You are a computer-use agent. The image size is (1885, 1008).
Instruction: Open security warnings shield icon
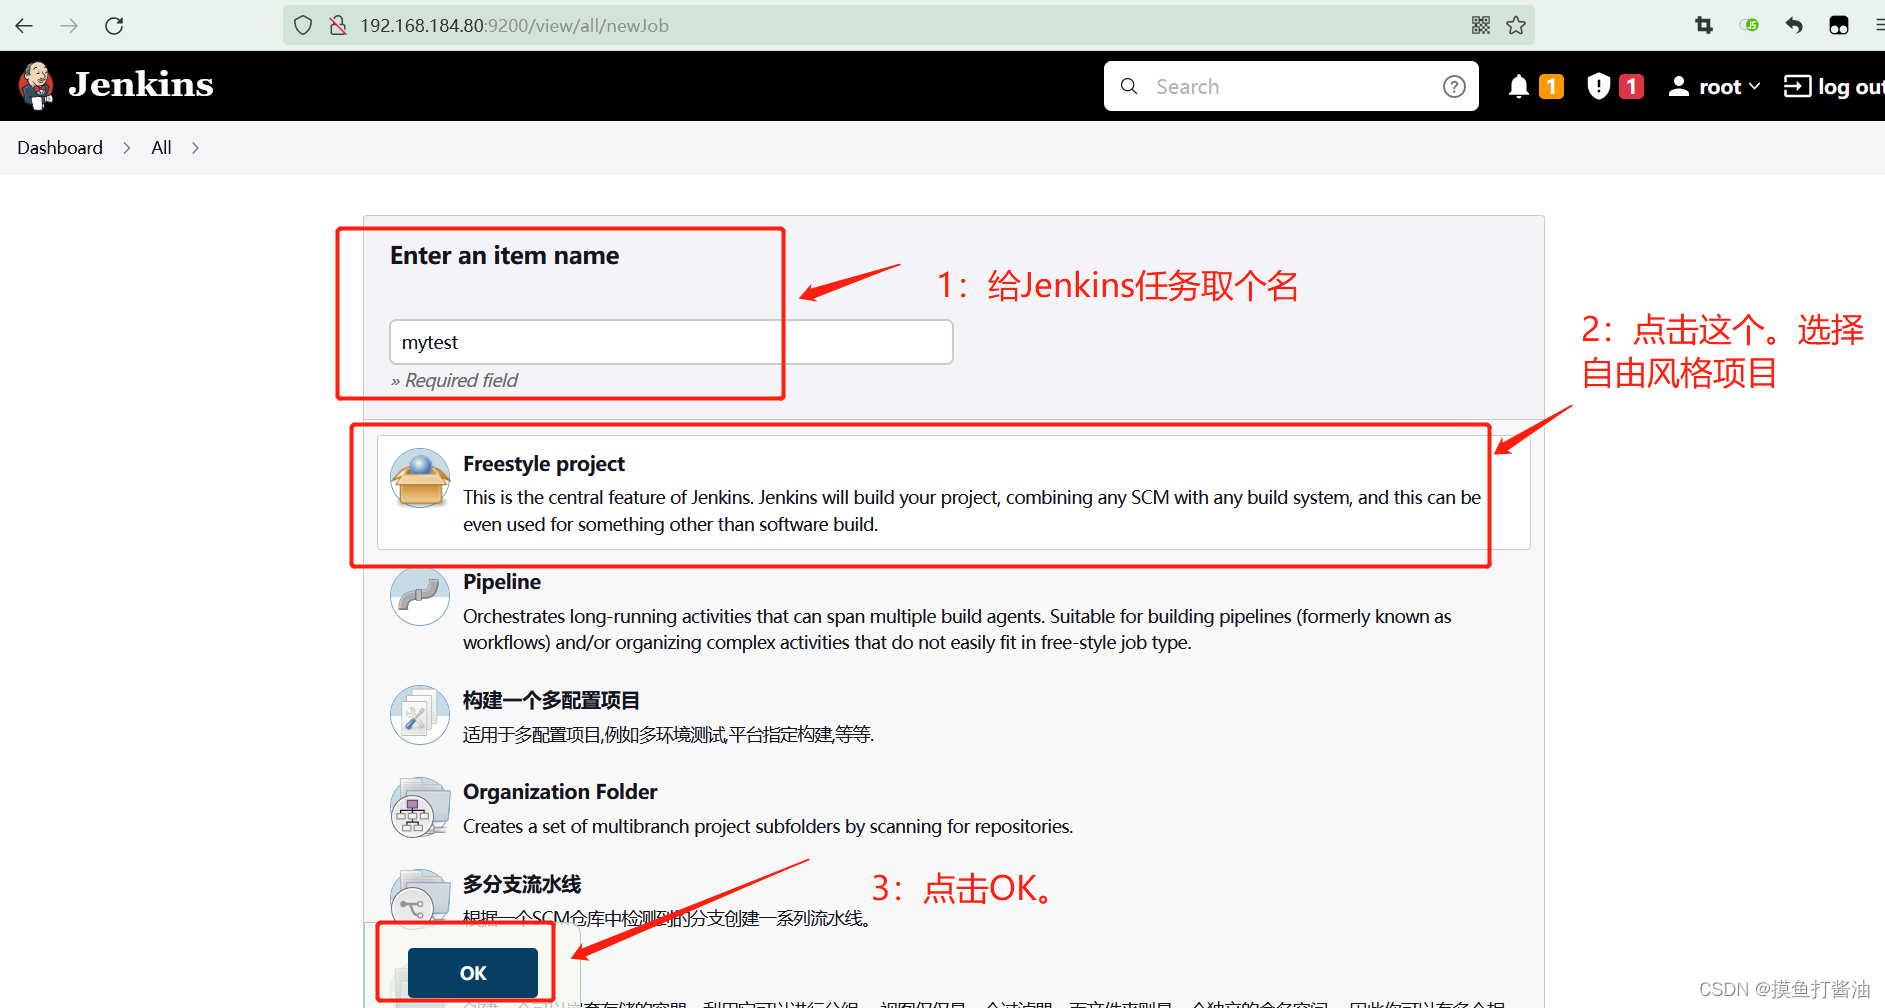point(1598,86)
